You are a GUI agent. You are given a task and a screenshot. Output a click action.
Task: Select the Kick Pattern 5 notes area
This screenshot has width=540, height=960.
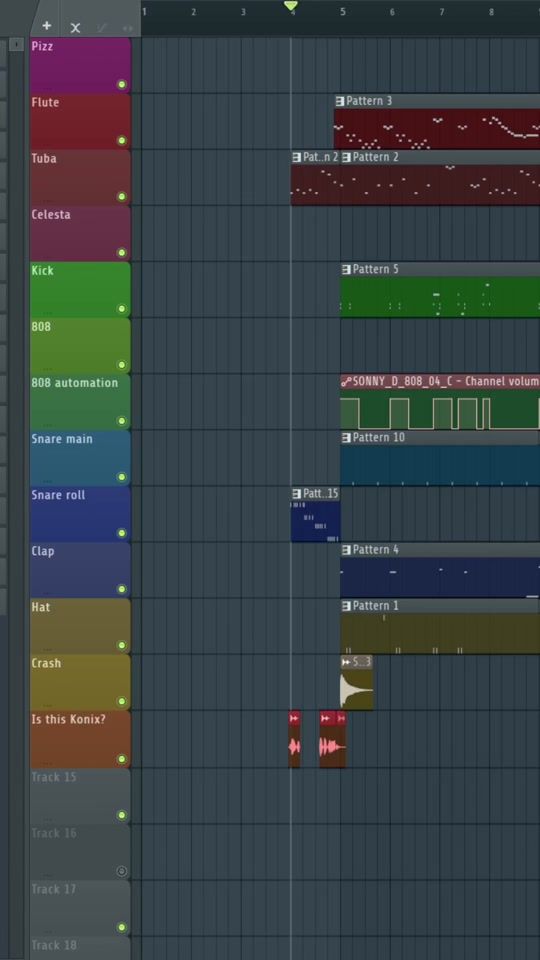(440, 298)
